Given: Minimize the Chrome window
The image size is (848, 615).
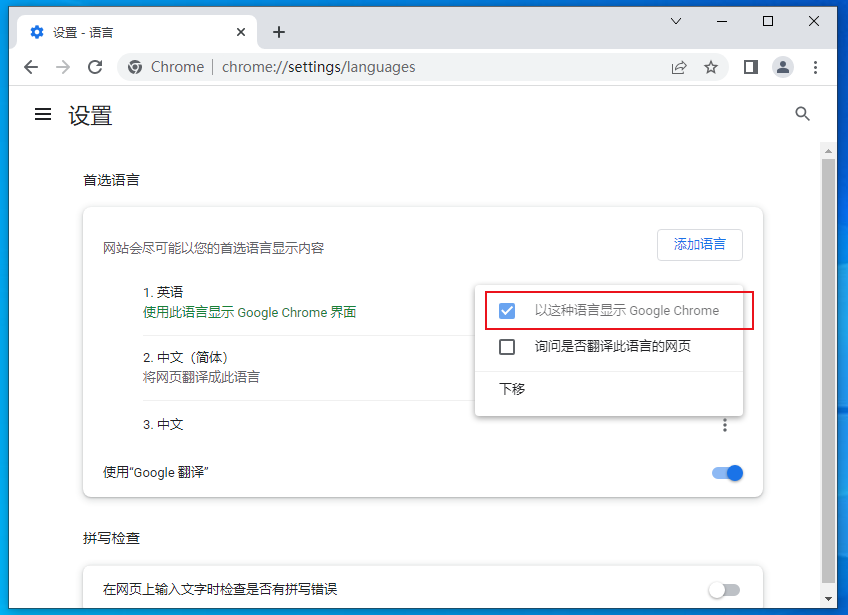Looking at the screenshot, I should click(x=721, y=21).
